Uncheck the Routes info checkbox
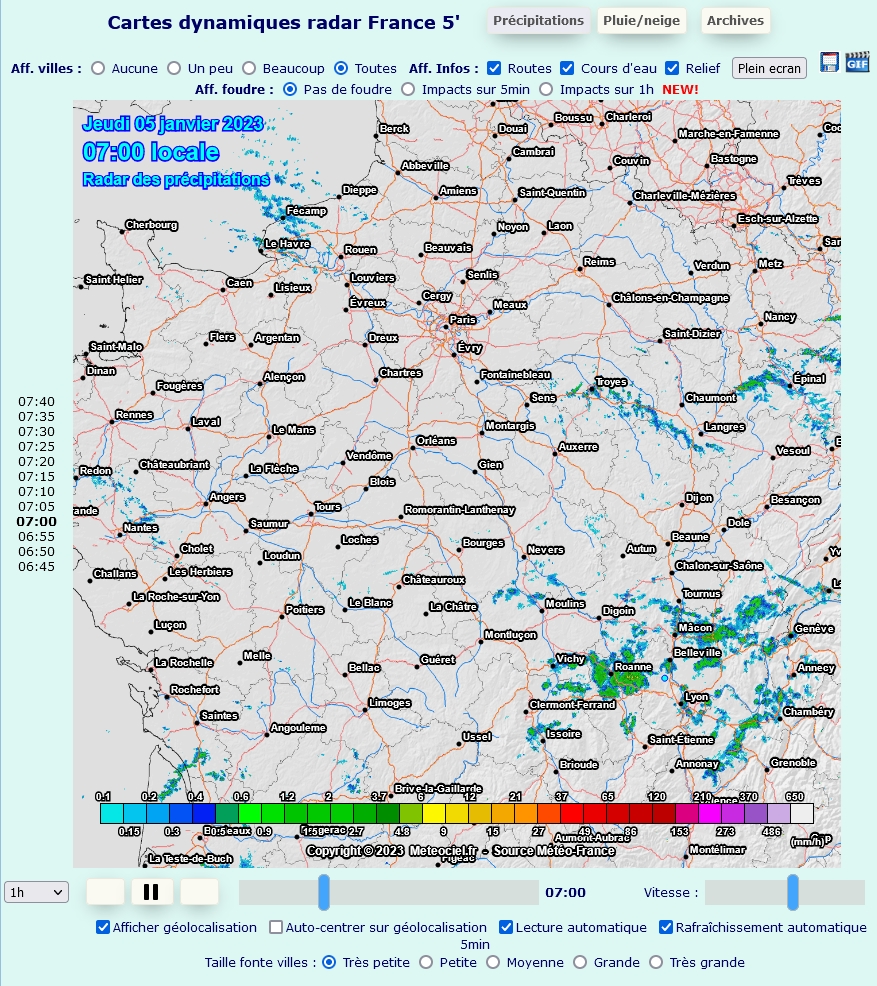 point(494,68)
